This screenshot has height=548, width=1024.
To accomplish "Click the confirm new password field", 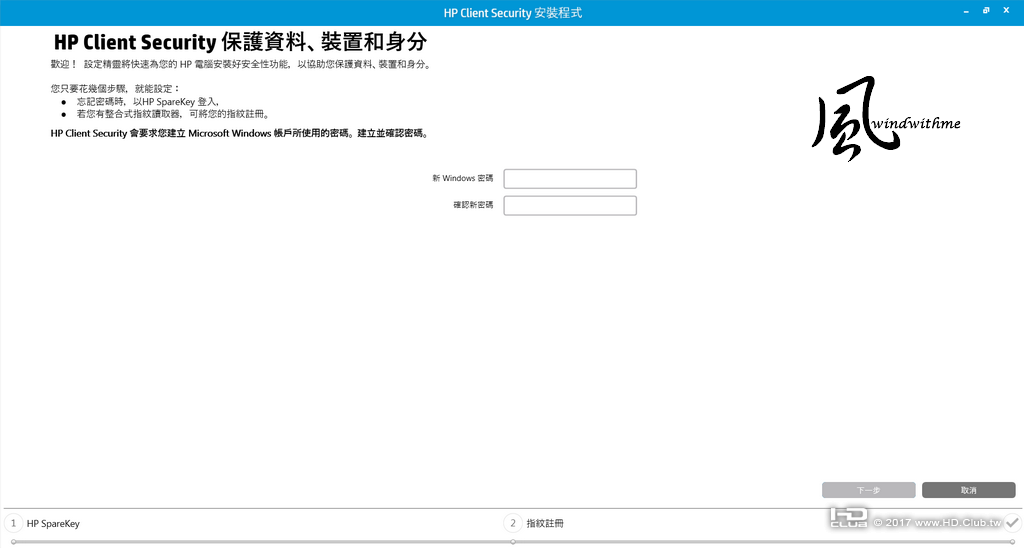I will click(570, 206).
